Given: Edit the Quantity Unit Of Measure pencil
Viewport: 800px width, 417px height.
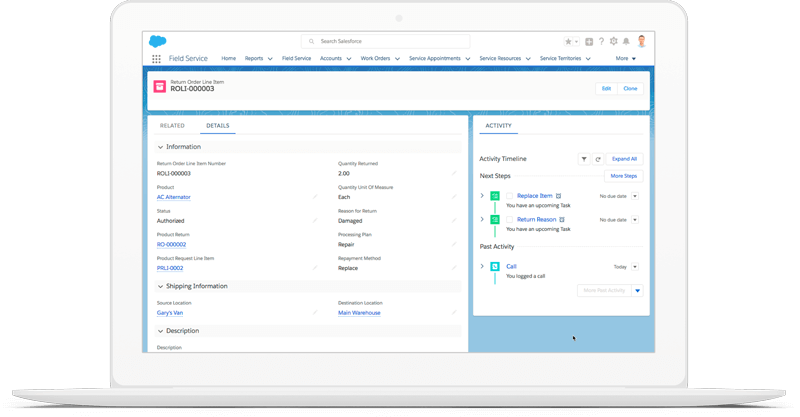Looking at the screenshot, I should tap(454, 197).
